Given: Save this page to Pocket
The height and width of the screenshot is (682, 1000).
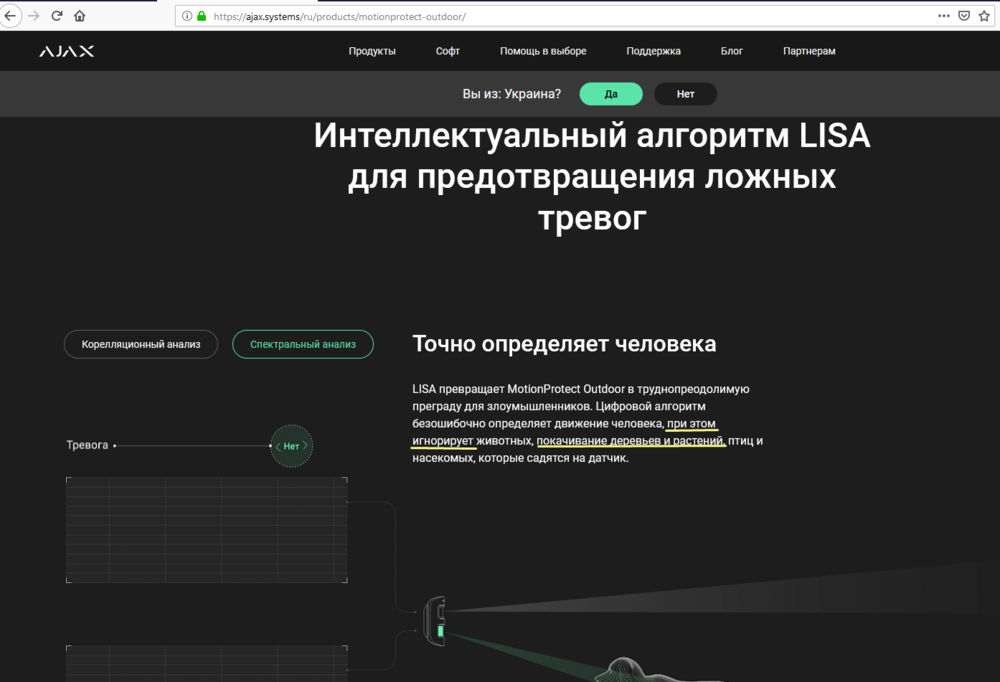Looking at the screenshot, I should (962, 16).
